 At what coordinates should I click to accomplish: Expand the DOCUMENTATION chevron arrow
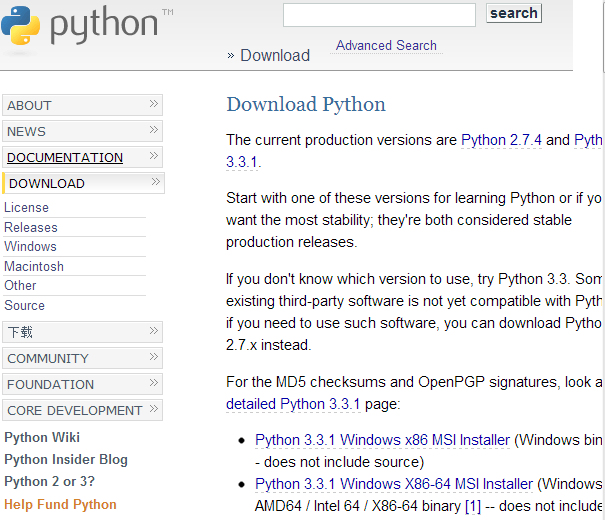154,155
